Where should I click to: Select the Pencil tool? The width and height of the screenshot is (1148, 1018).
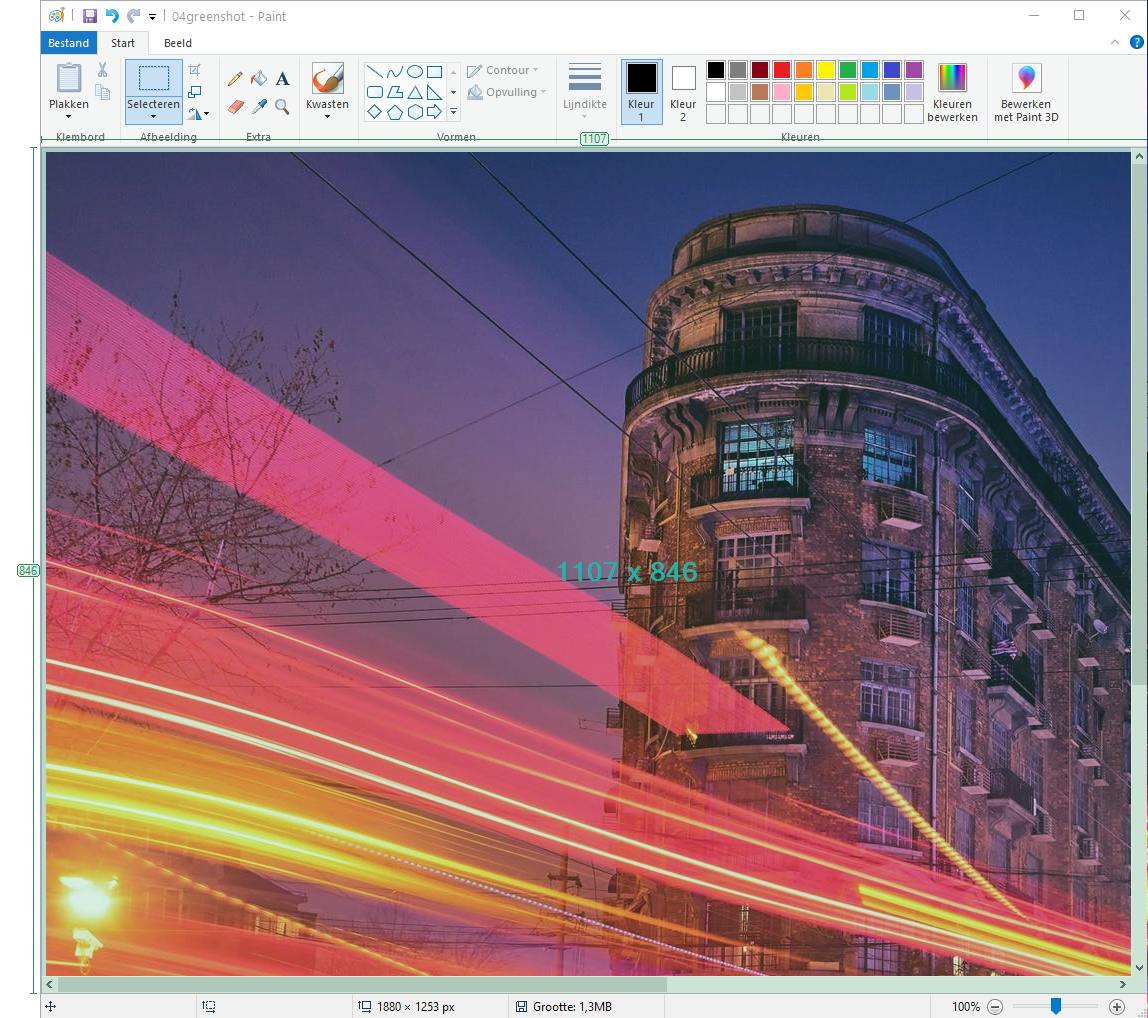(x=235, y=78)
